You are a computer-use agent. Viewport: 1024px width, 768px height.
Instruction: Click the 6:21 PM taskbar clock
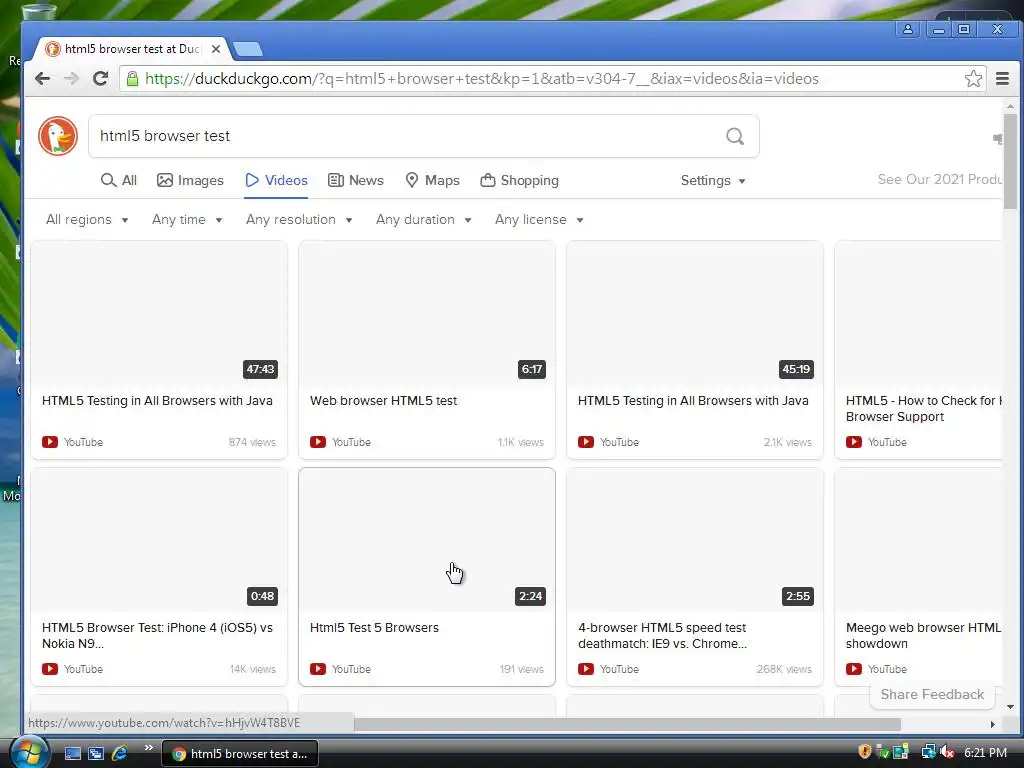(985, 753)
